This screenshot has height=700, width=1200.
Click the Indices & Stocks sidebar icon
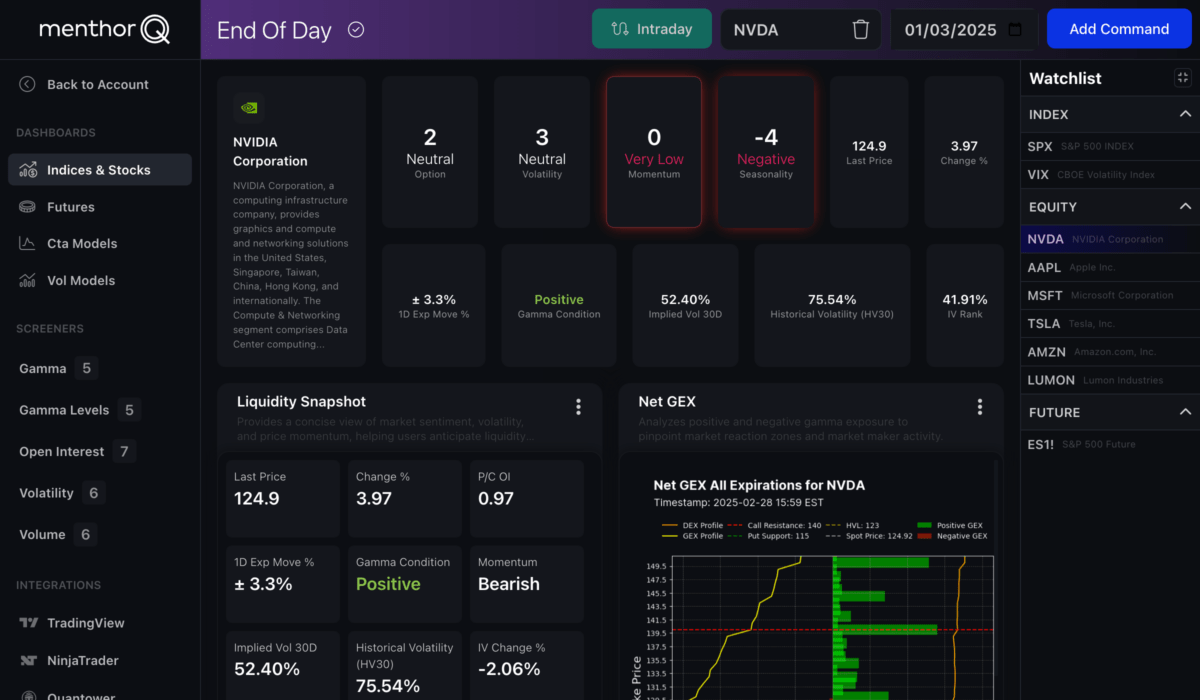coord(28,170)
